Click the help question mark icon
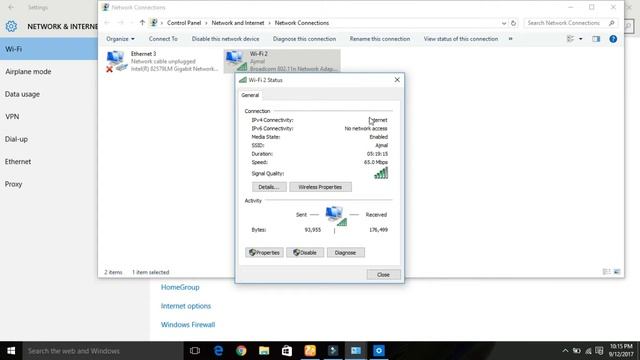This screenshot has width=640, height=360. [x=613, y=39]
